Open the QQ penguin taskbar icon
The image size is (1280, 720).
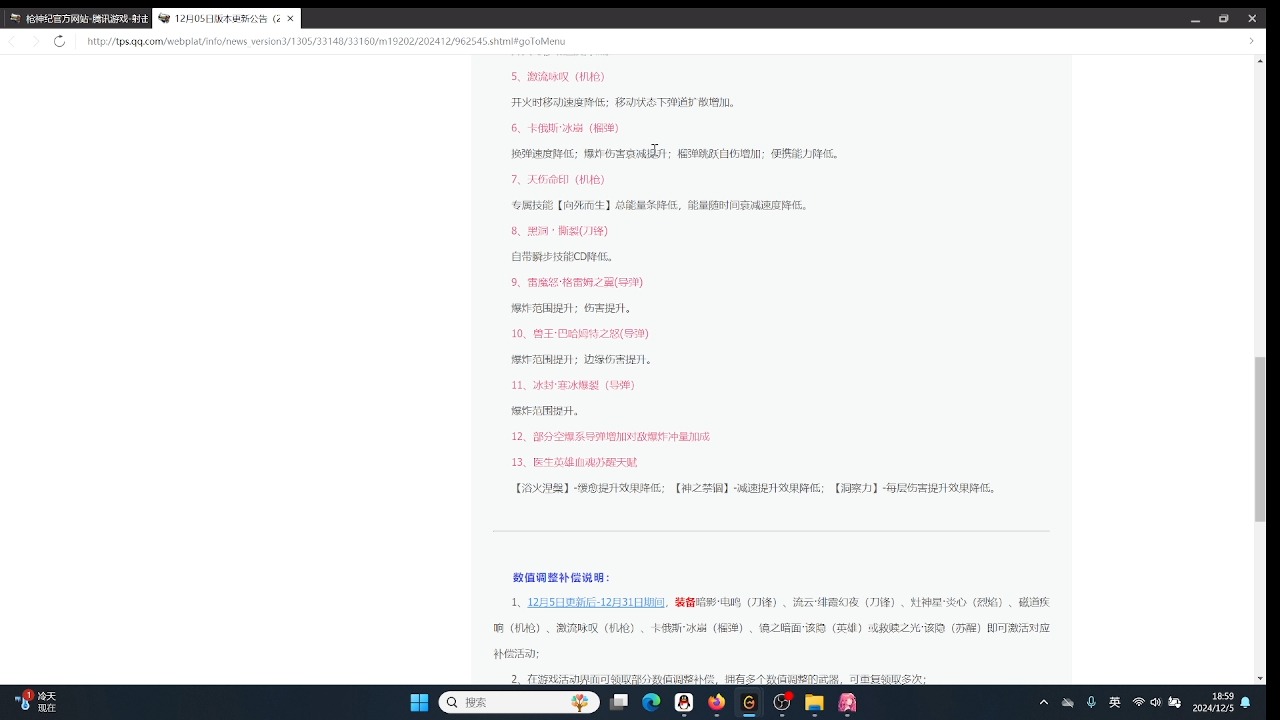click(684, 702)
